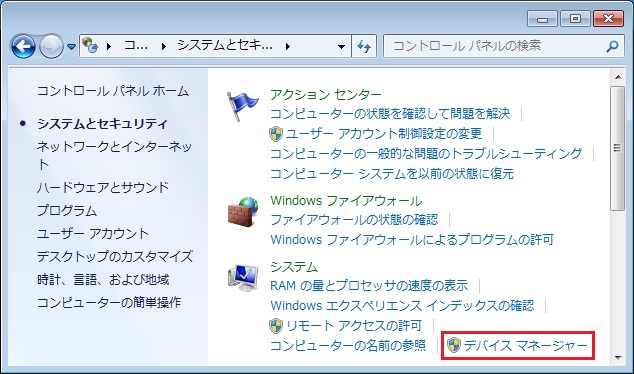Click shield icon beside ユーザー アカウント制御設定の変更
This screenshot has width=634, height=374.
[x=276, y=133]
